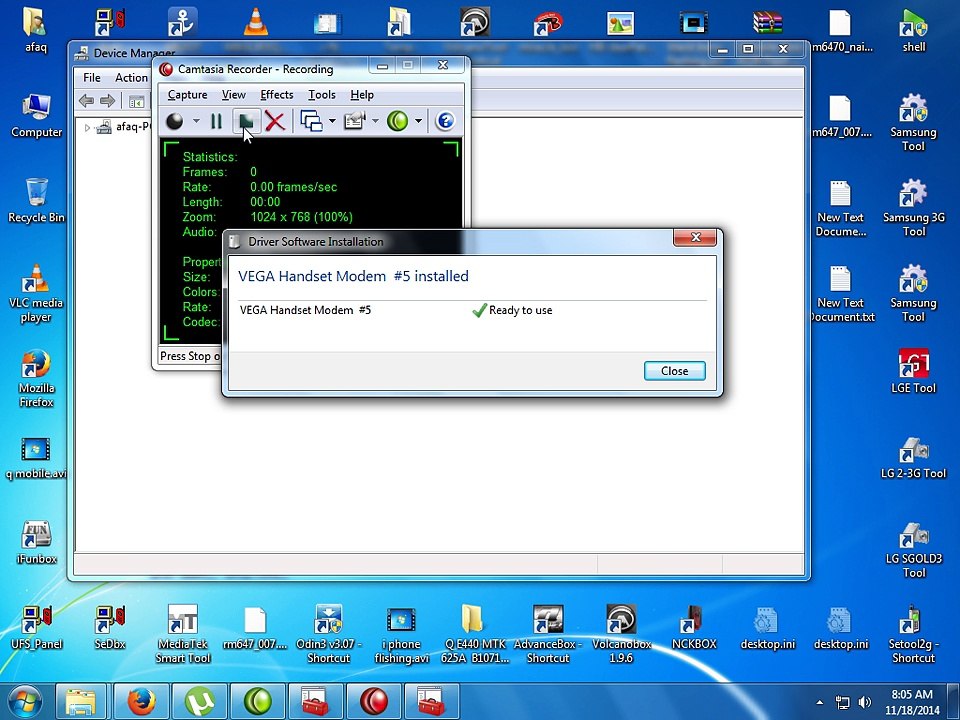Open Setool2g shortcut

(x=913, y=634)
